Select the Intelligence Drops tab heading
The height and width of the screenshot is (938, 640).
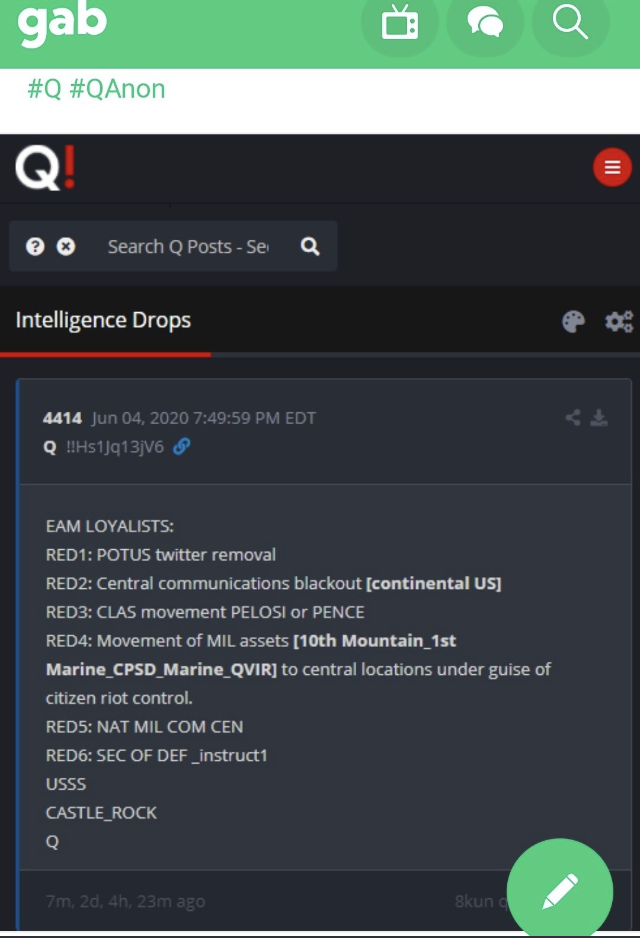(x=103, y=320)
